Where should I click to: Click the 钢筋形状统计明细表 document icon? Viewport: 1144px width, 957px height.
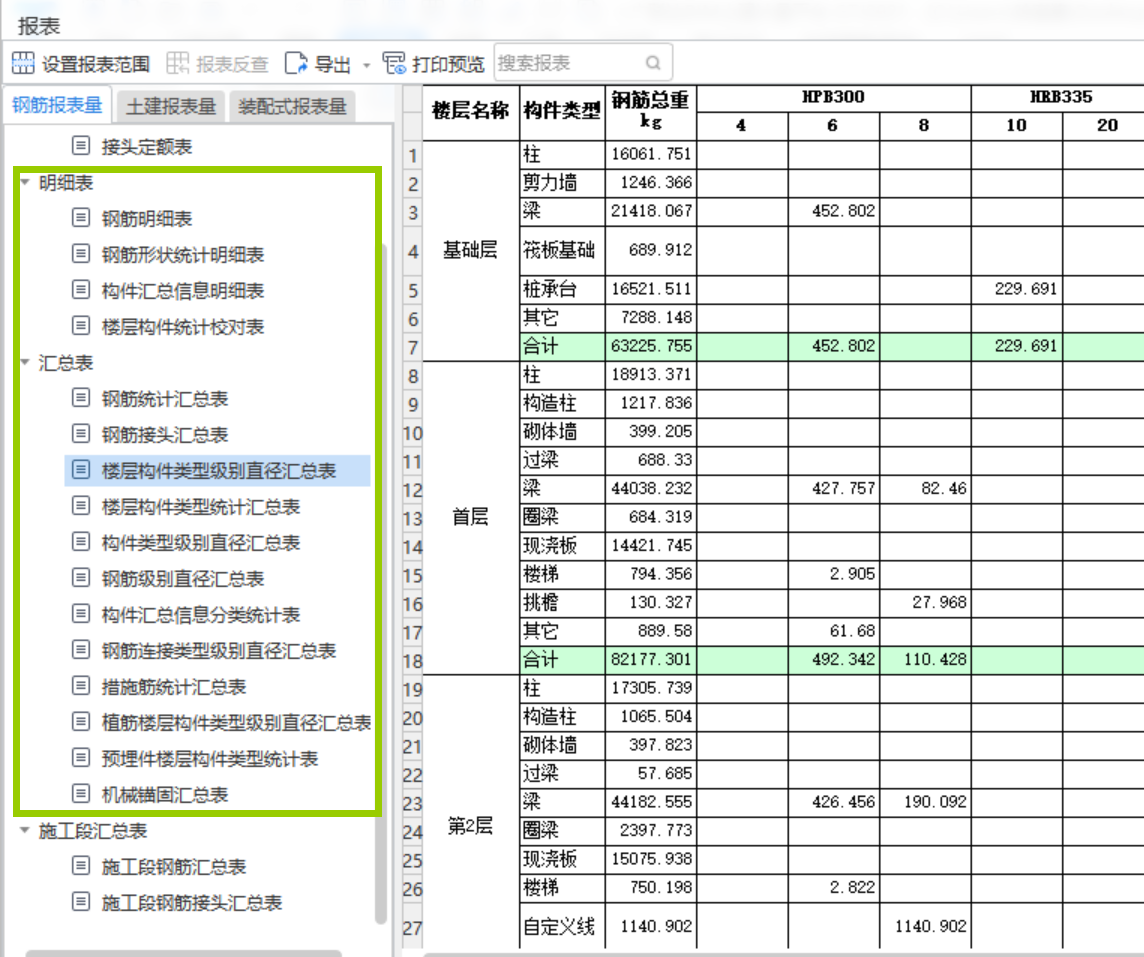click(x=81, y=253)
